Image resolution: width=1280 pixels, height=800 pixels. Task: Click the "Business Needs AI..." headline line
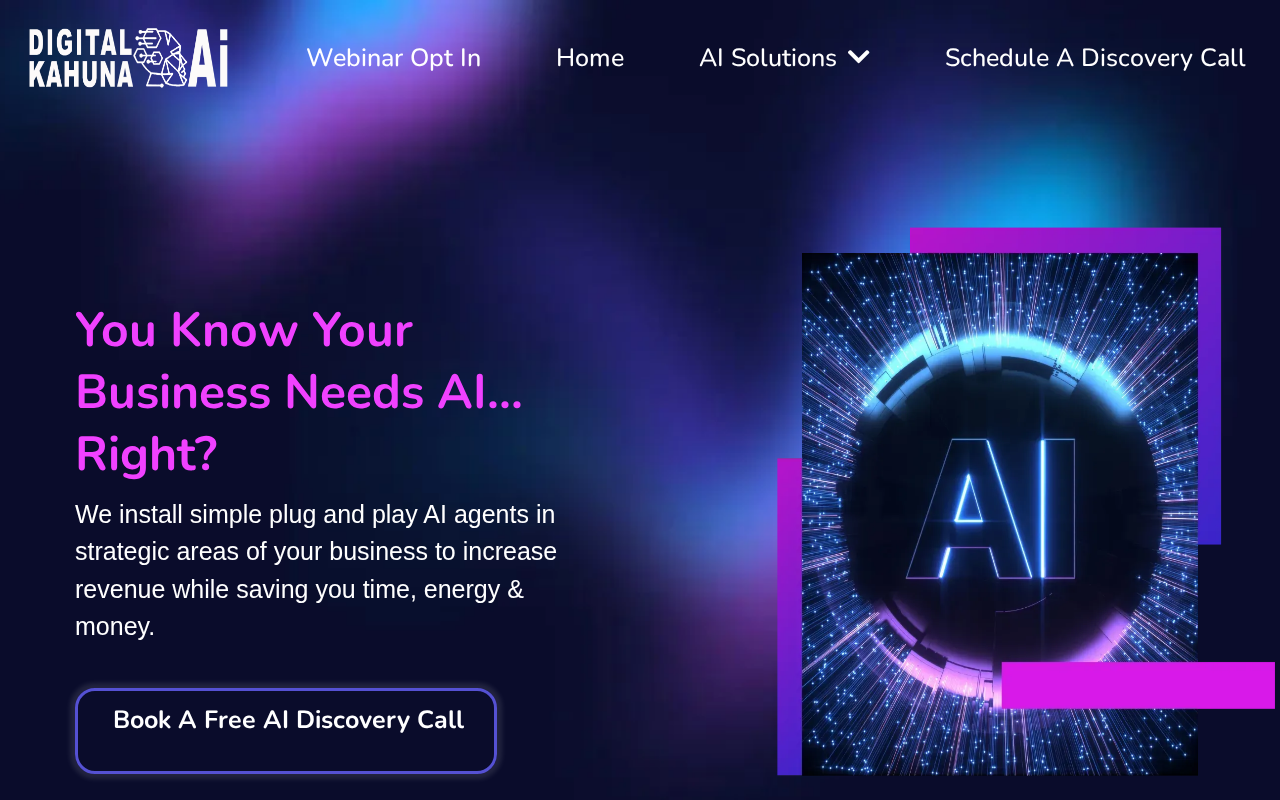[299, 392]
